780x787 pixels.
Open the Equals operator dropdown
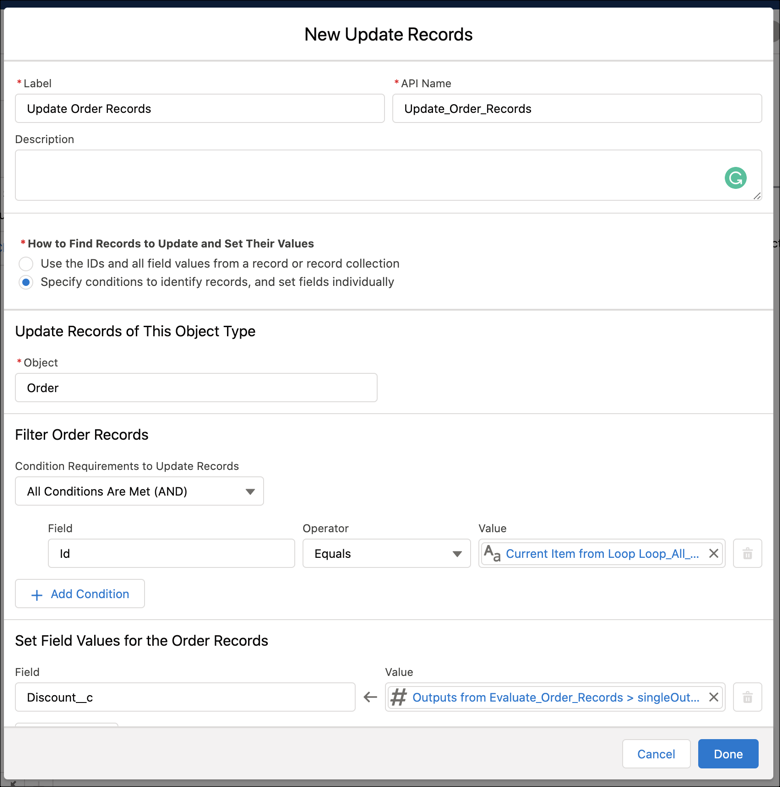click(x=386, y=553)
